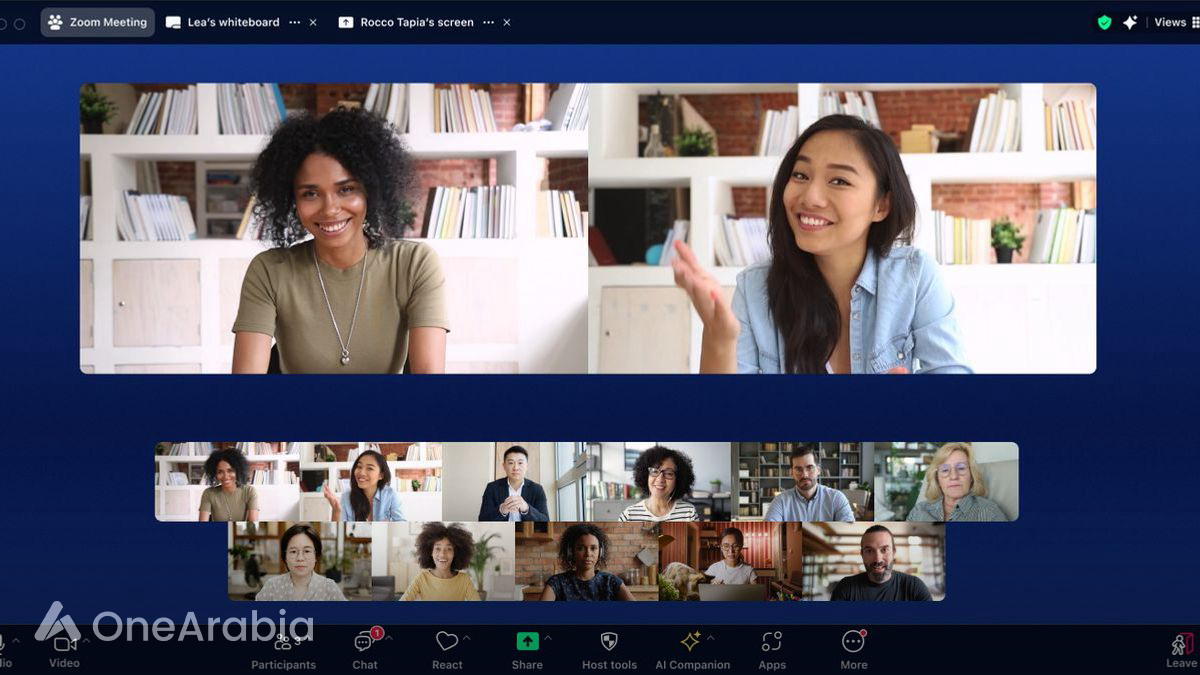Click the AI sparkle icon at top right
1200x675 pixels.
coord(1130,22)
